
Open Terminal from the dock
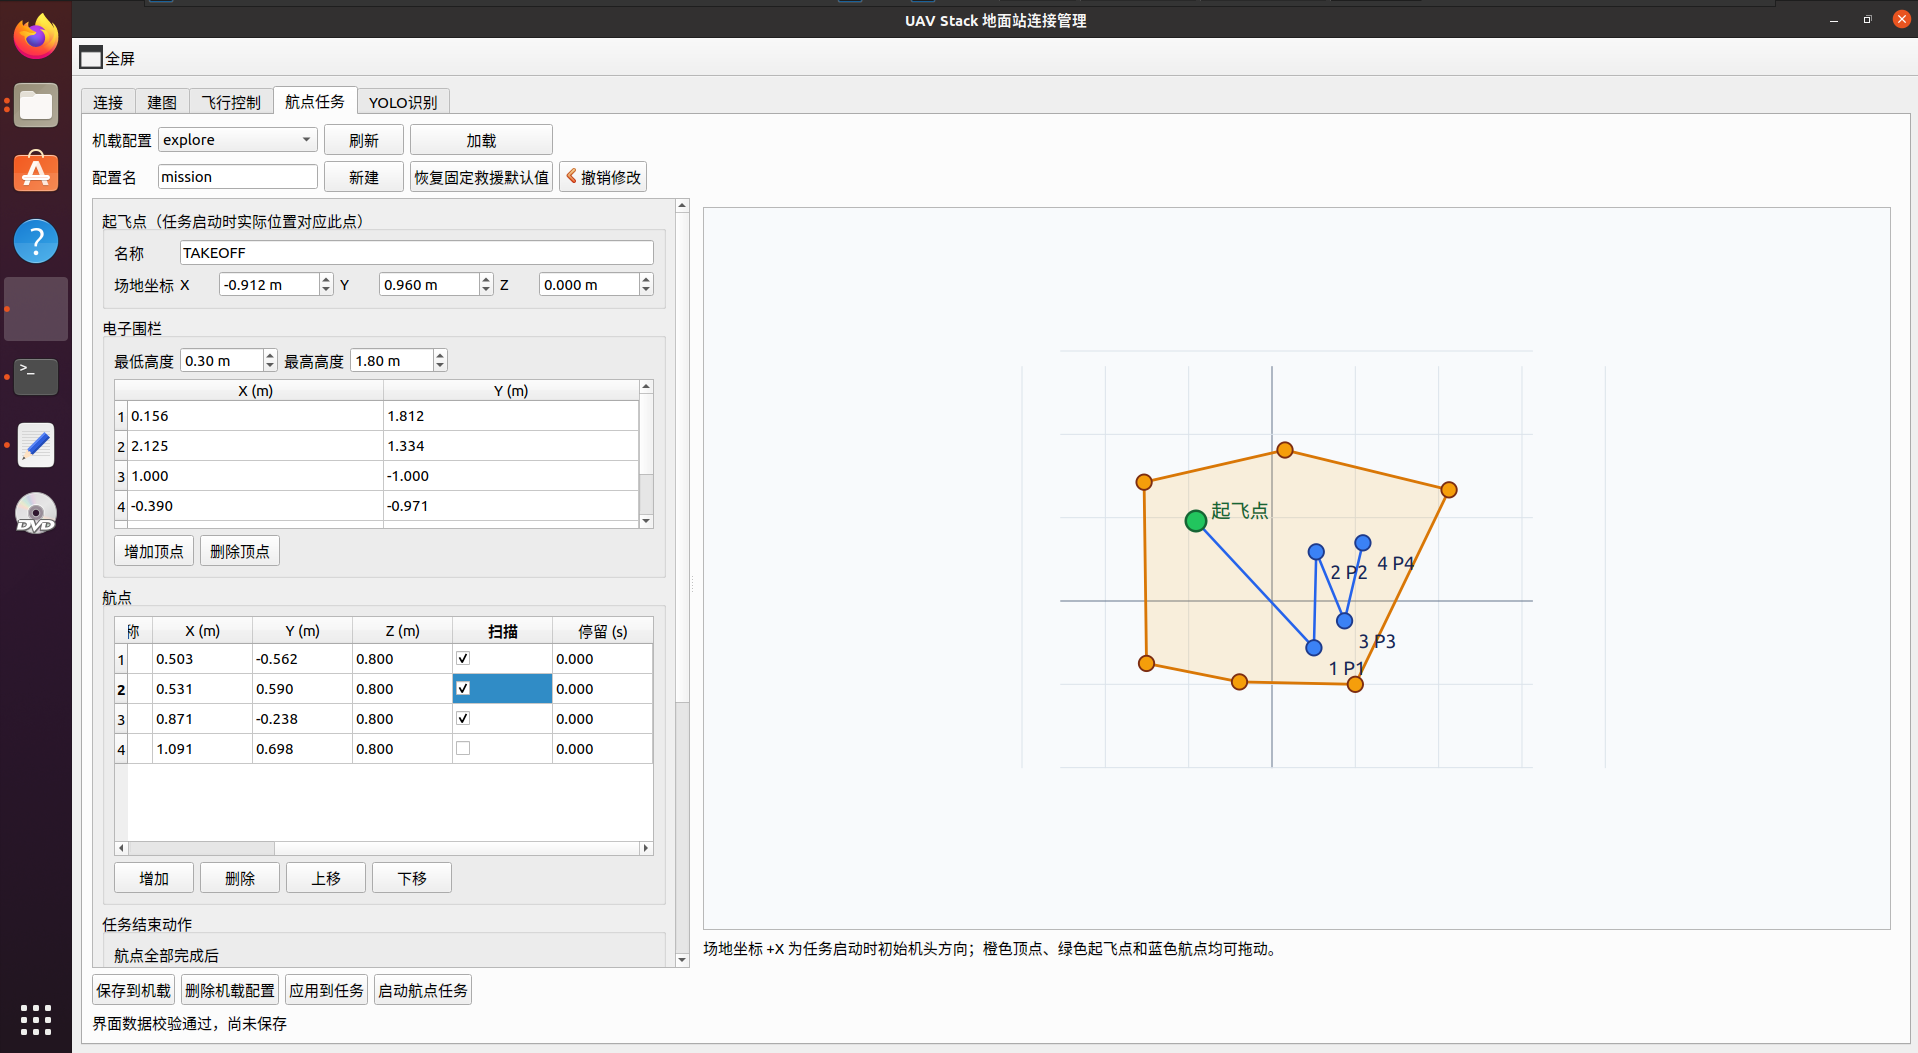click(36, 377)
